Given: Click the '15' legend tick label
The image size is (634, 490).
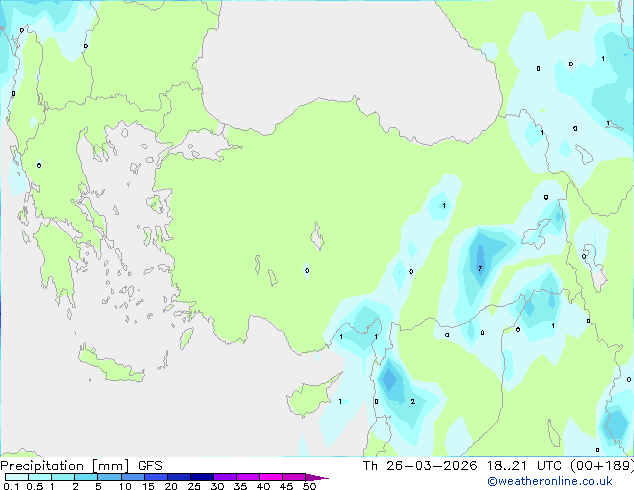Looking at the screenshot, I should coord(148,486).
